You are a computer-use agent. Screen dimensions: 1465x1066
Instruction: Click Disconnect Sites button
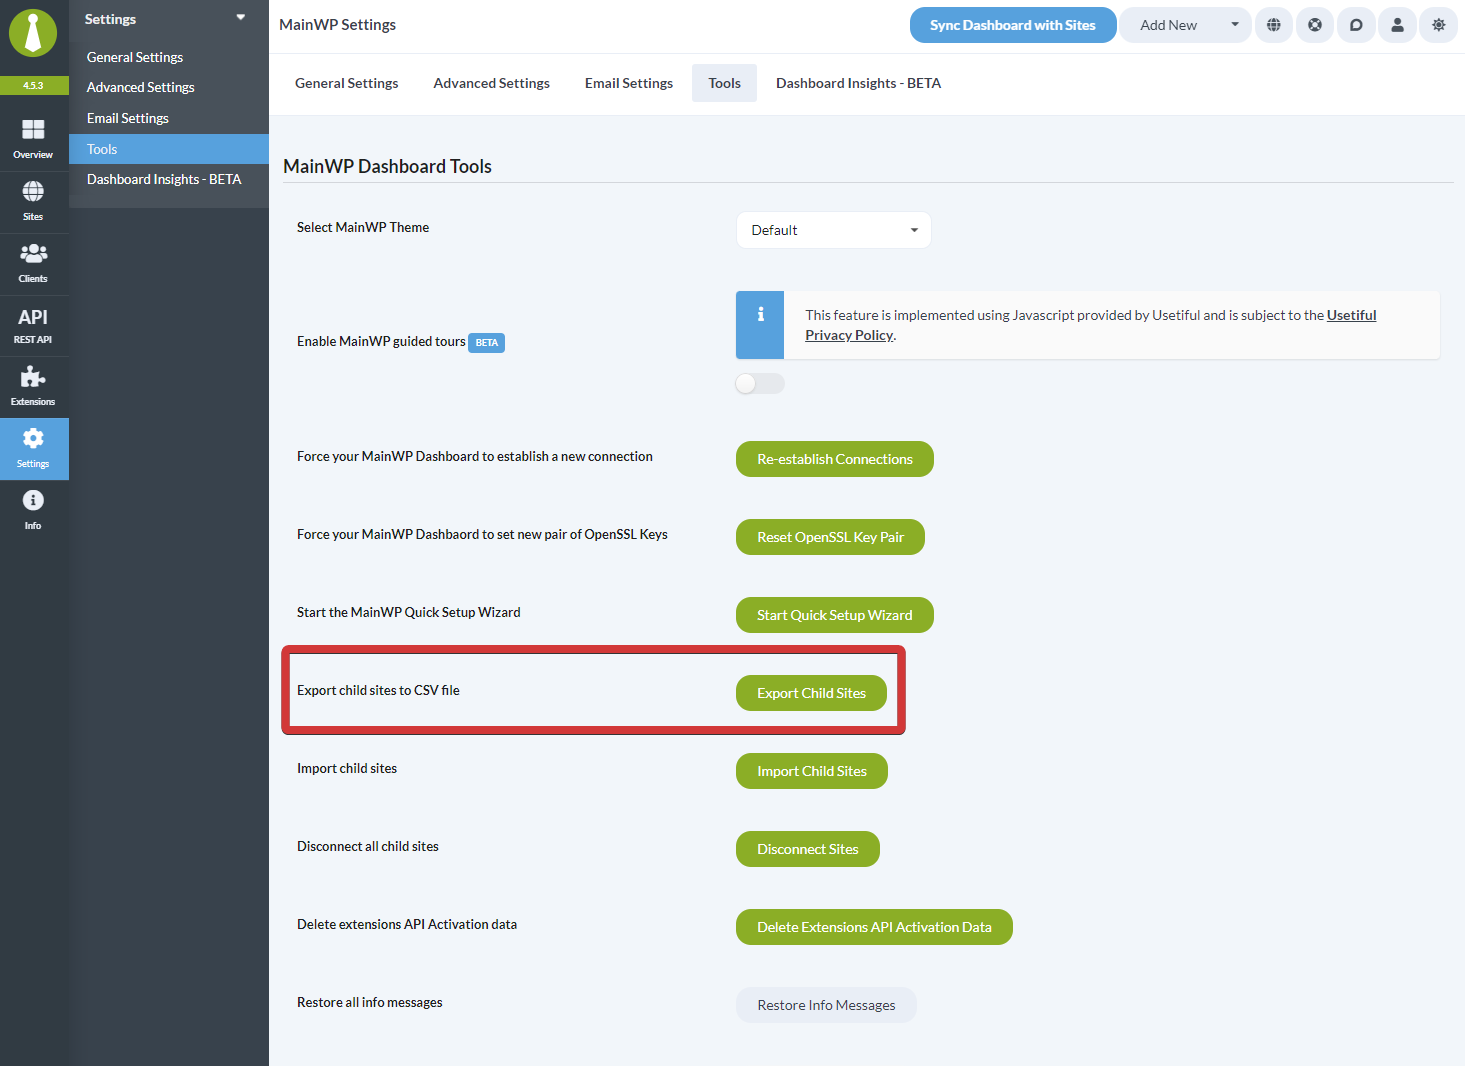coord(808,849)
